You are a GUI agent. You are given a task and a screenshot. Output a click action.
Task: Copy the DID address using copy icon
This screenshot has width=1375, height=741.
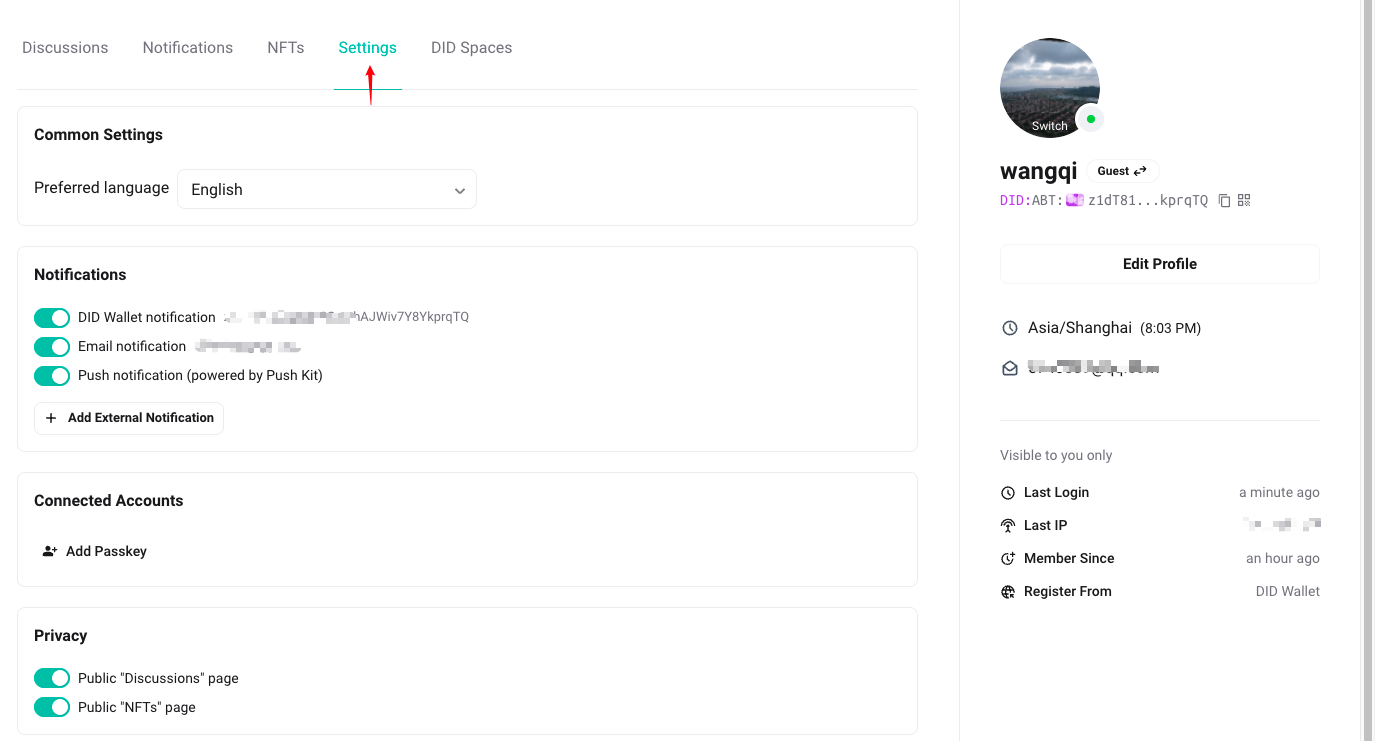[x=1224, y=200]
